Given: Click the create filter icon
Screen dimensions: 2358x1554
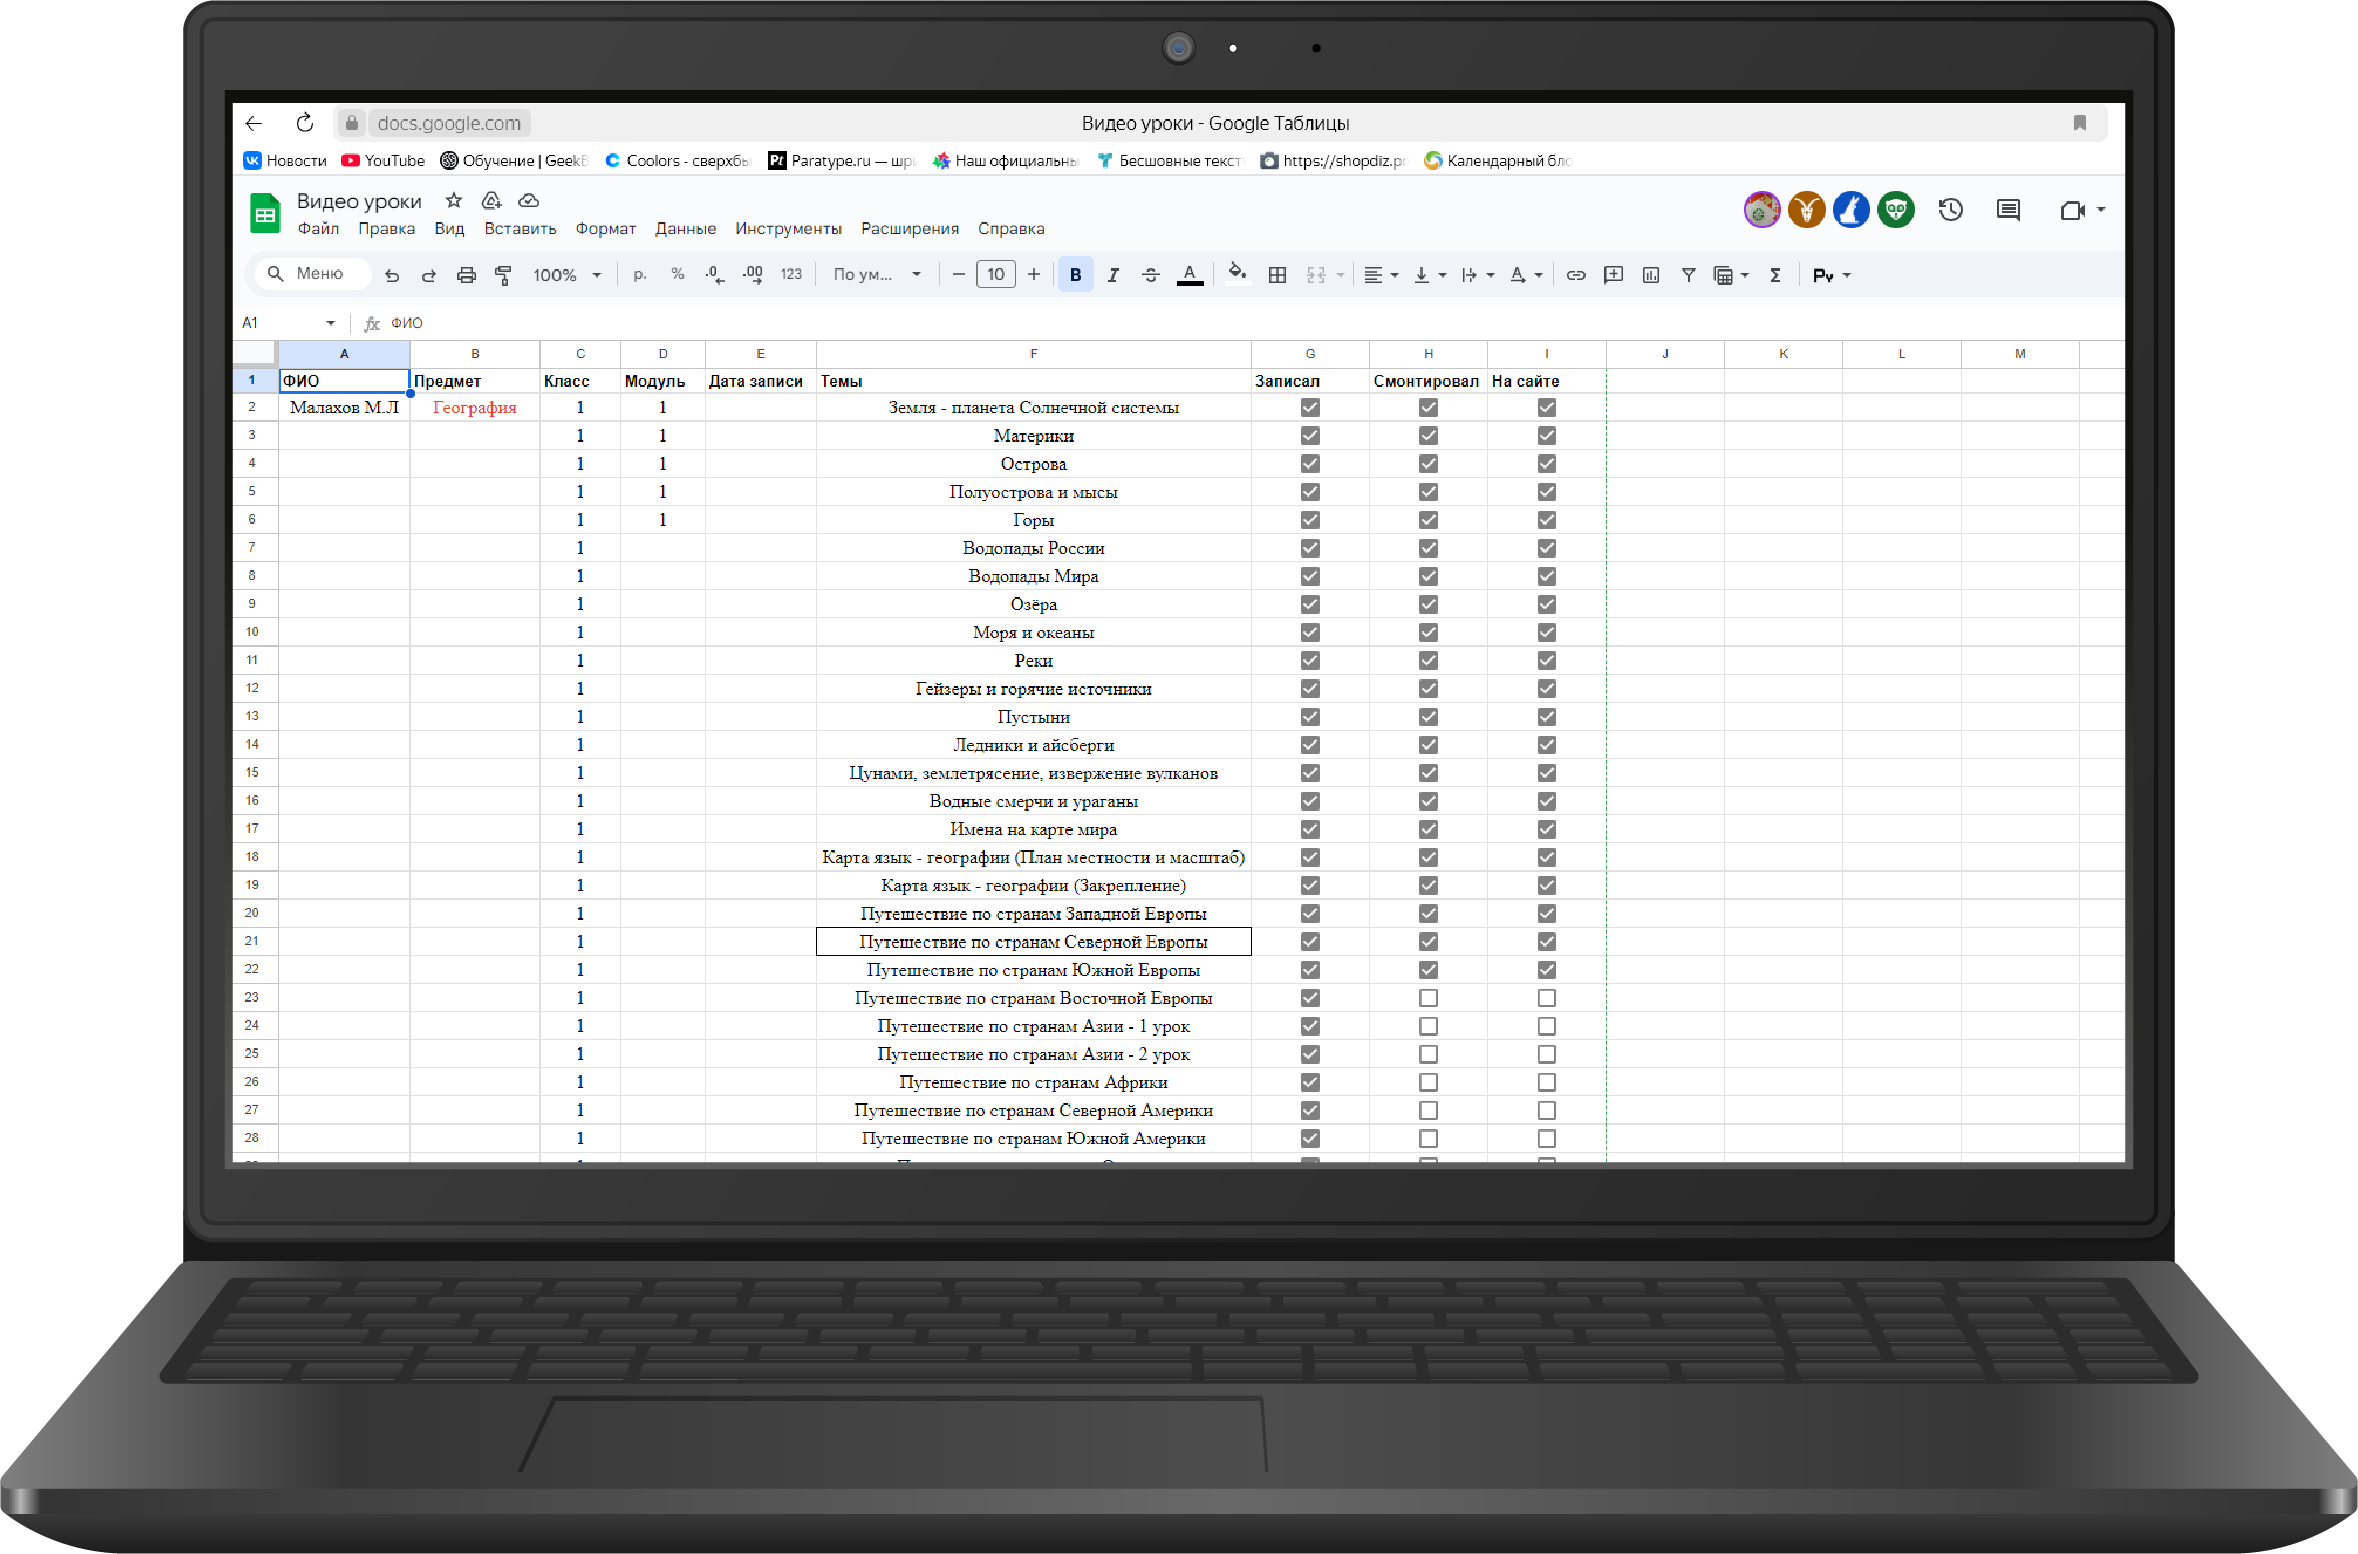Looking at the screenshot, I should point(1688,275).
